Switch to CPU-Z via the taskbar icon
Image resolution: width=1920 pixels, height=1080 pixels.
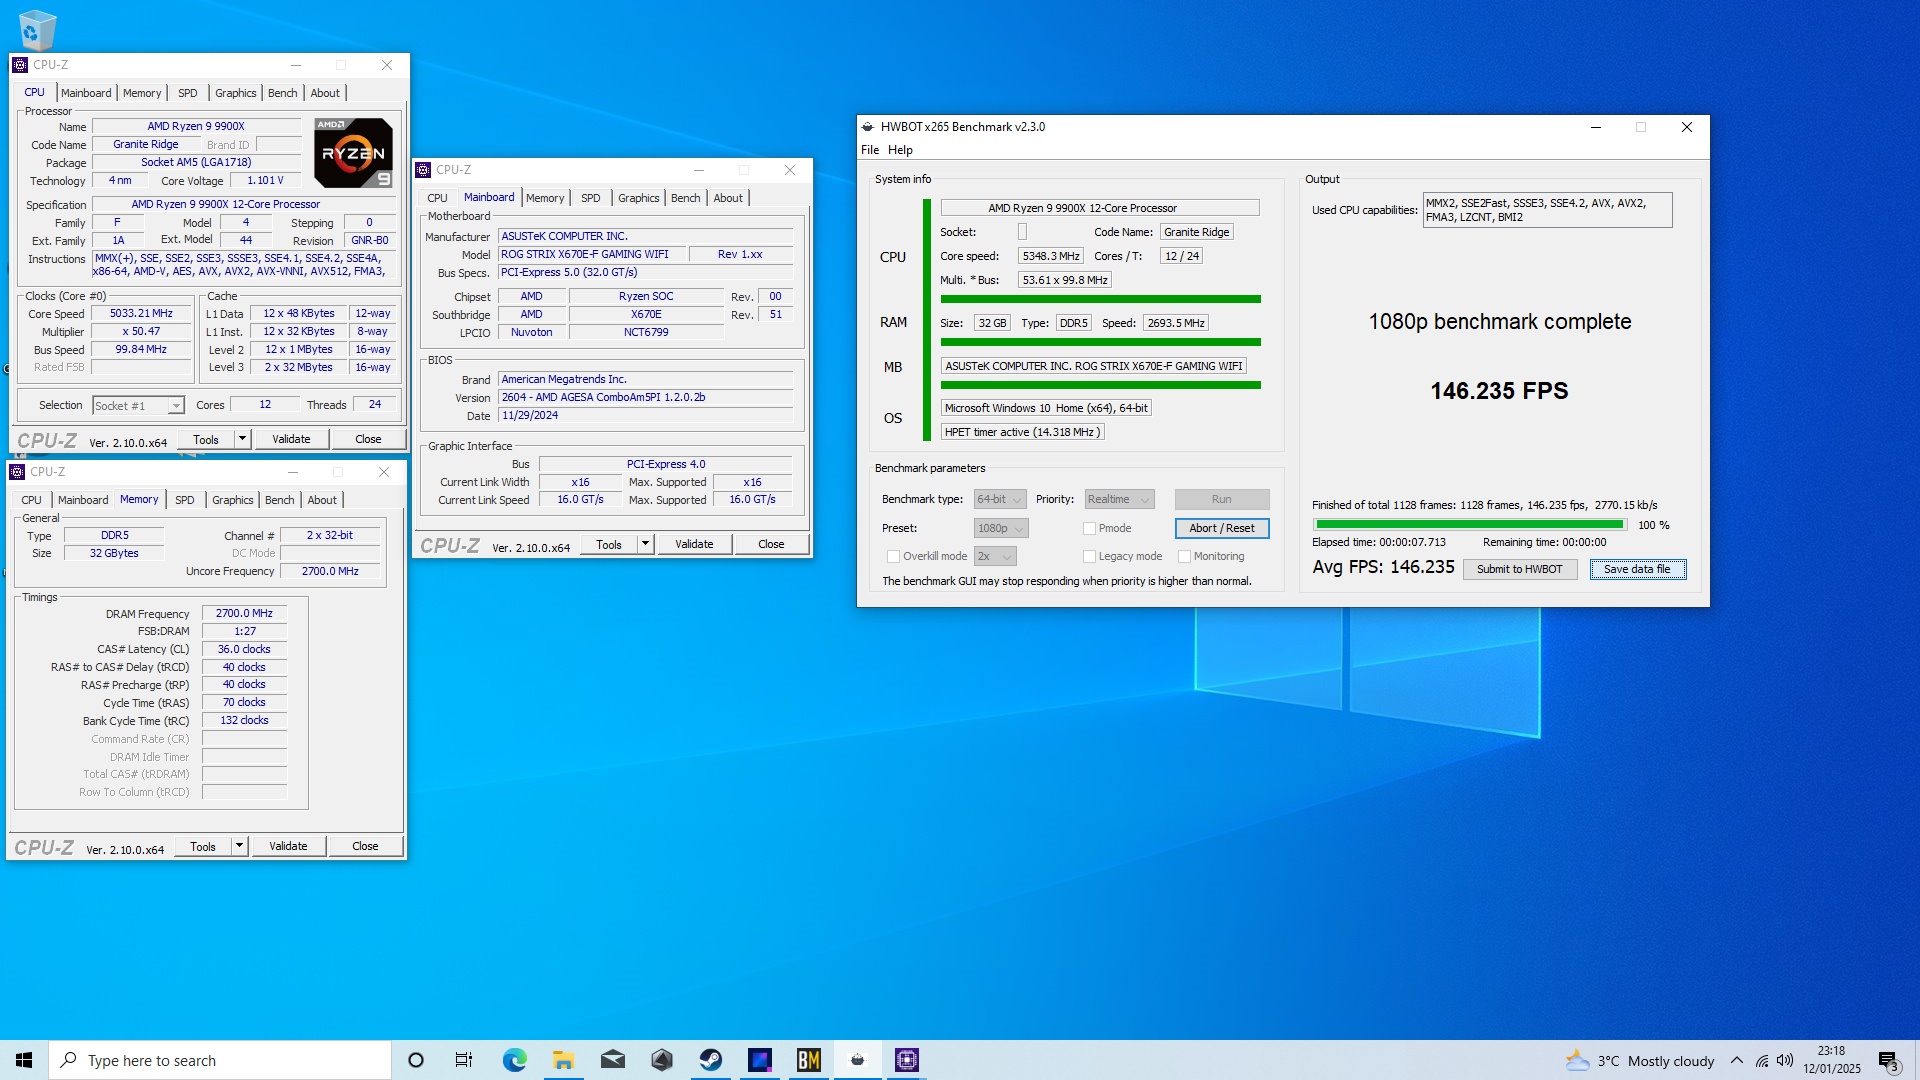906,1060
